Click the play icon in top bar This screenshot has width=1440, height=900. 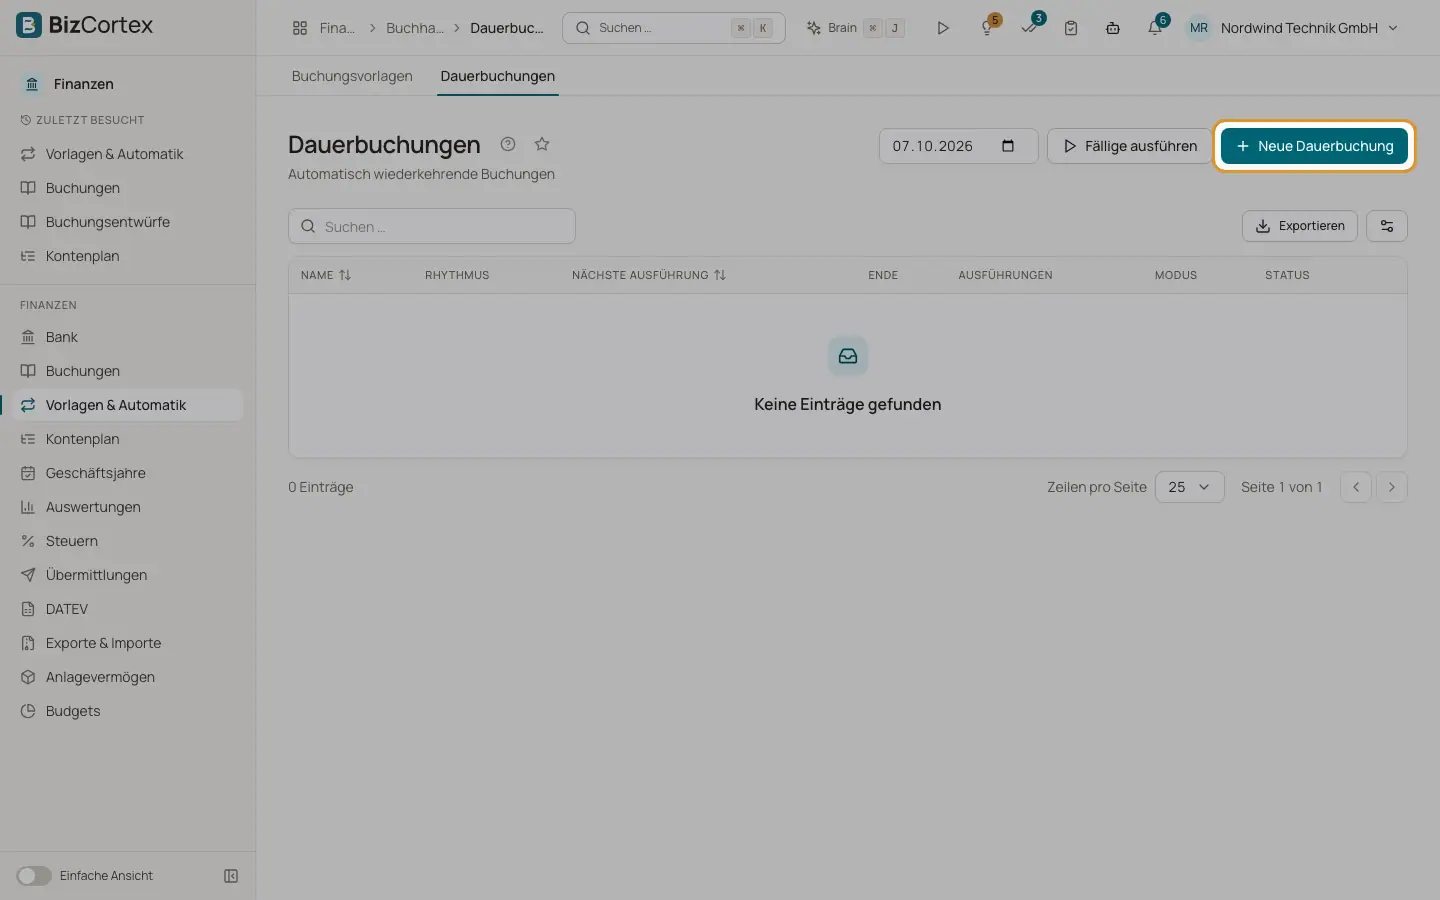pos(942,28)
